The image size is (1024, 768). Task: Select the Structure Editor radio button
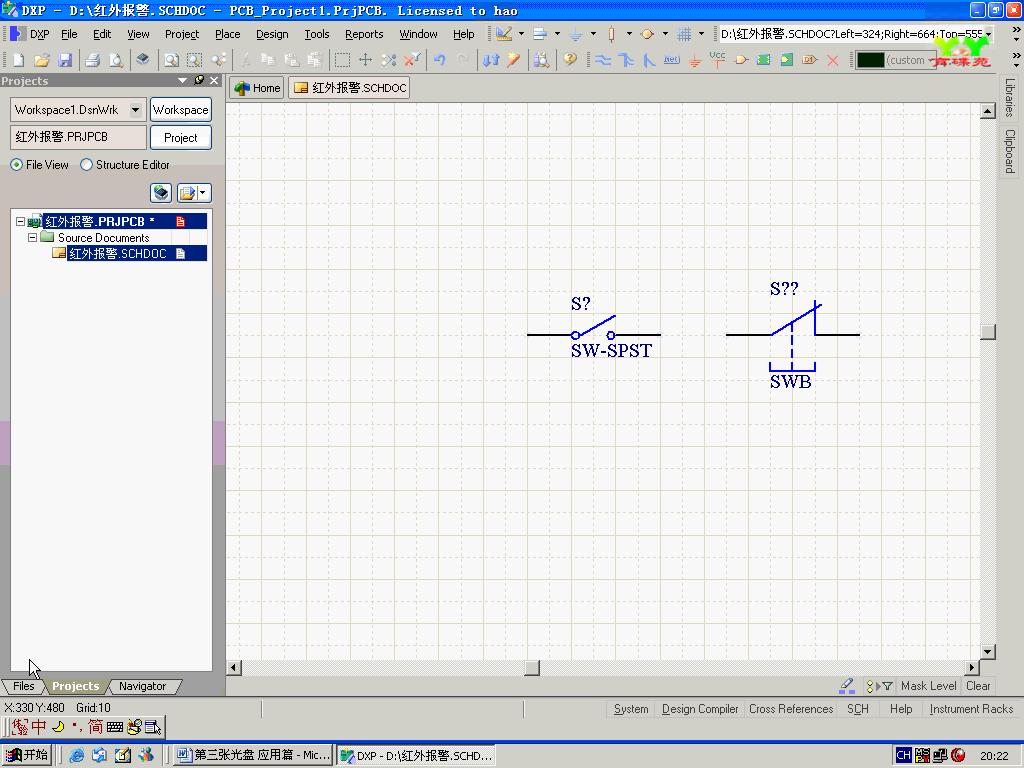coord(86,165)
